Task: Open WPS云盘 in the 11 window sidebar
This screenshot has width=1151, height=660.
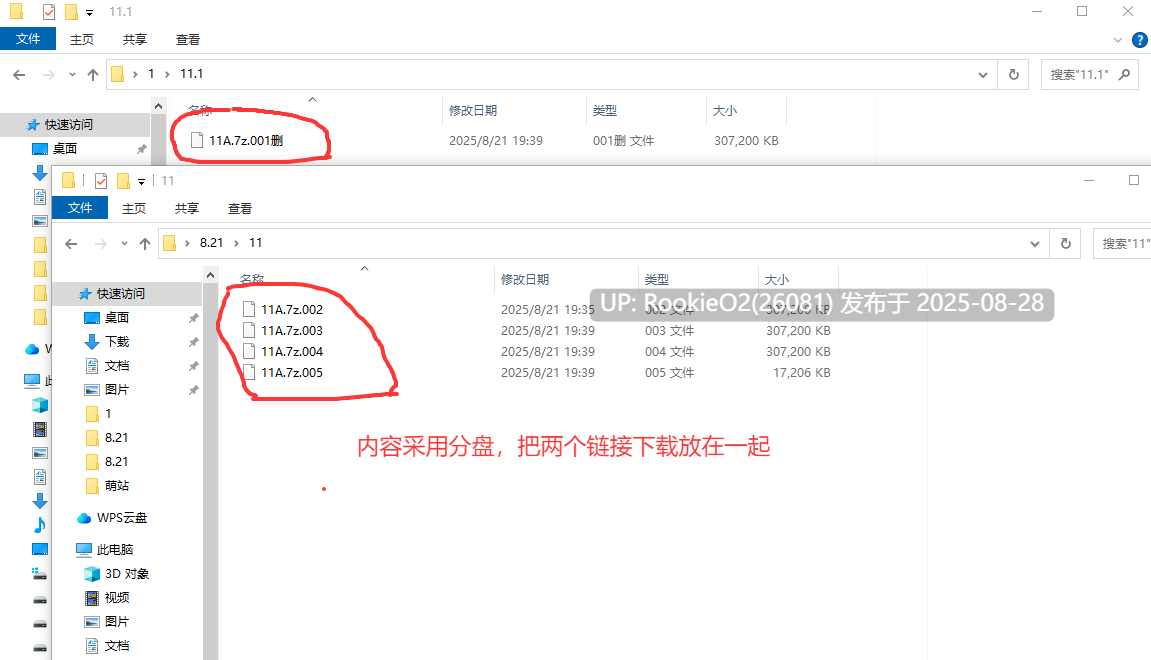Action: tap(122, 518)
